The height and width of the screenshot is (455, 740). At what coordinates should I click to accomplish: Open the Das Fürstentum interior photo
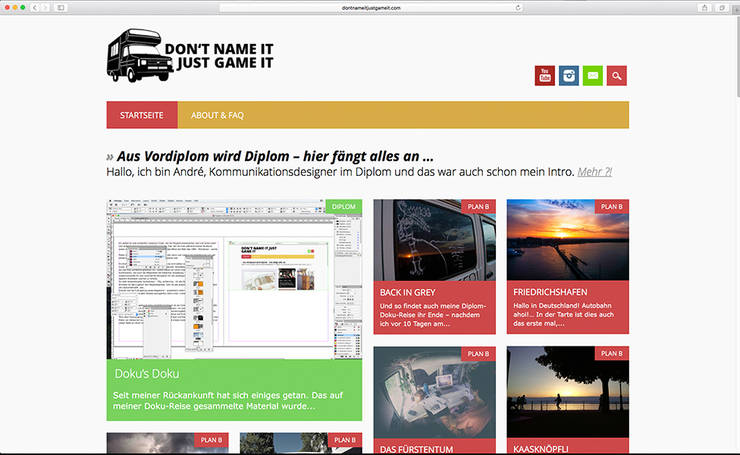click(435, 392)
